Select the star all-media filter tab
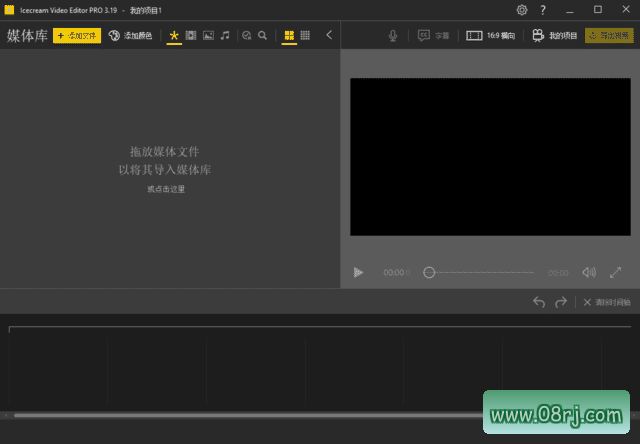 [x=174, y=36]
